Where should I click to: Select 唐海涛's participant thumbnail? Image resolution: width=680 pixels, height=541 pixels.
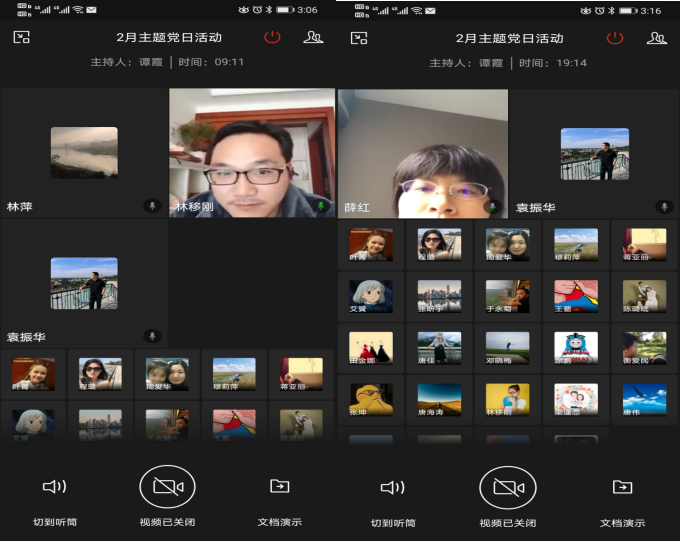point(439,399)
